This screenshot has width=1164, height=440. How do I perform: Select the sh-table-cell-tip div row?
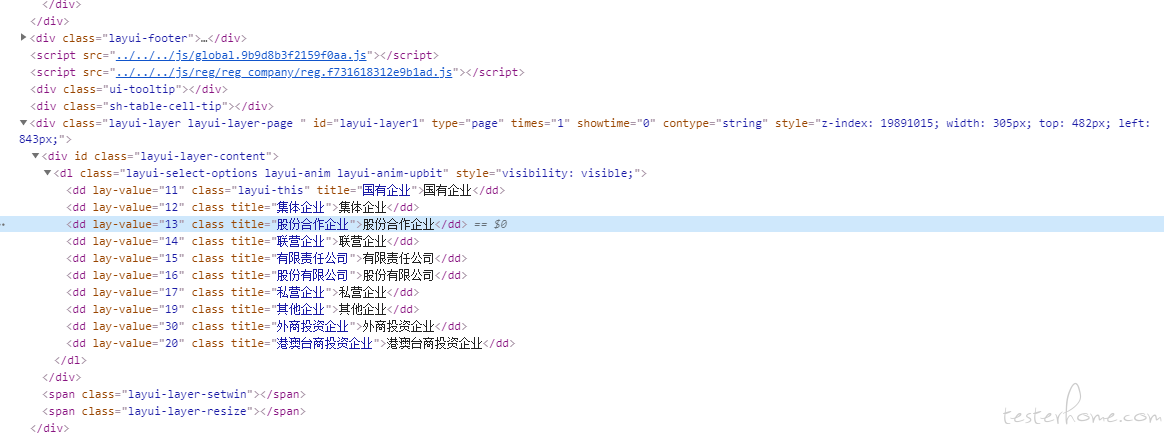[152, 106]
